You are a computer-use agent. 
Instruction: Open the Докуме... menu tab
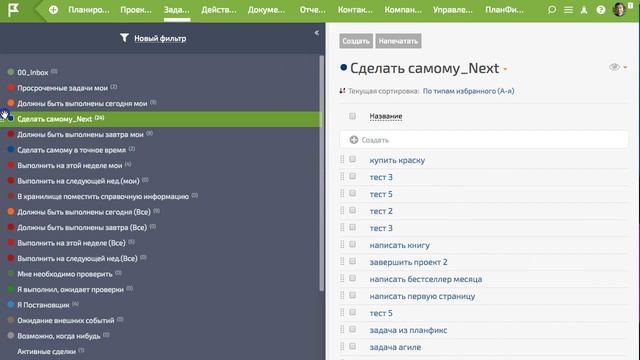coord(266,10)
